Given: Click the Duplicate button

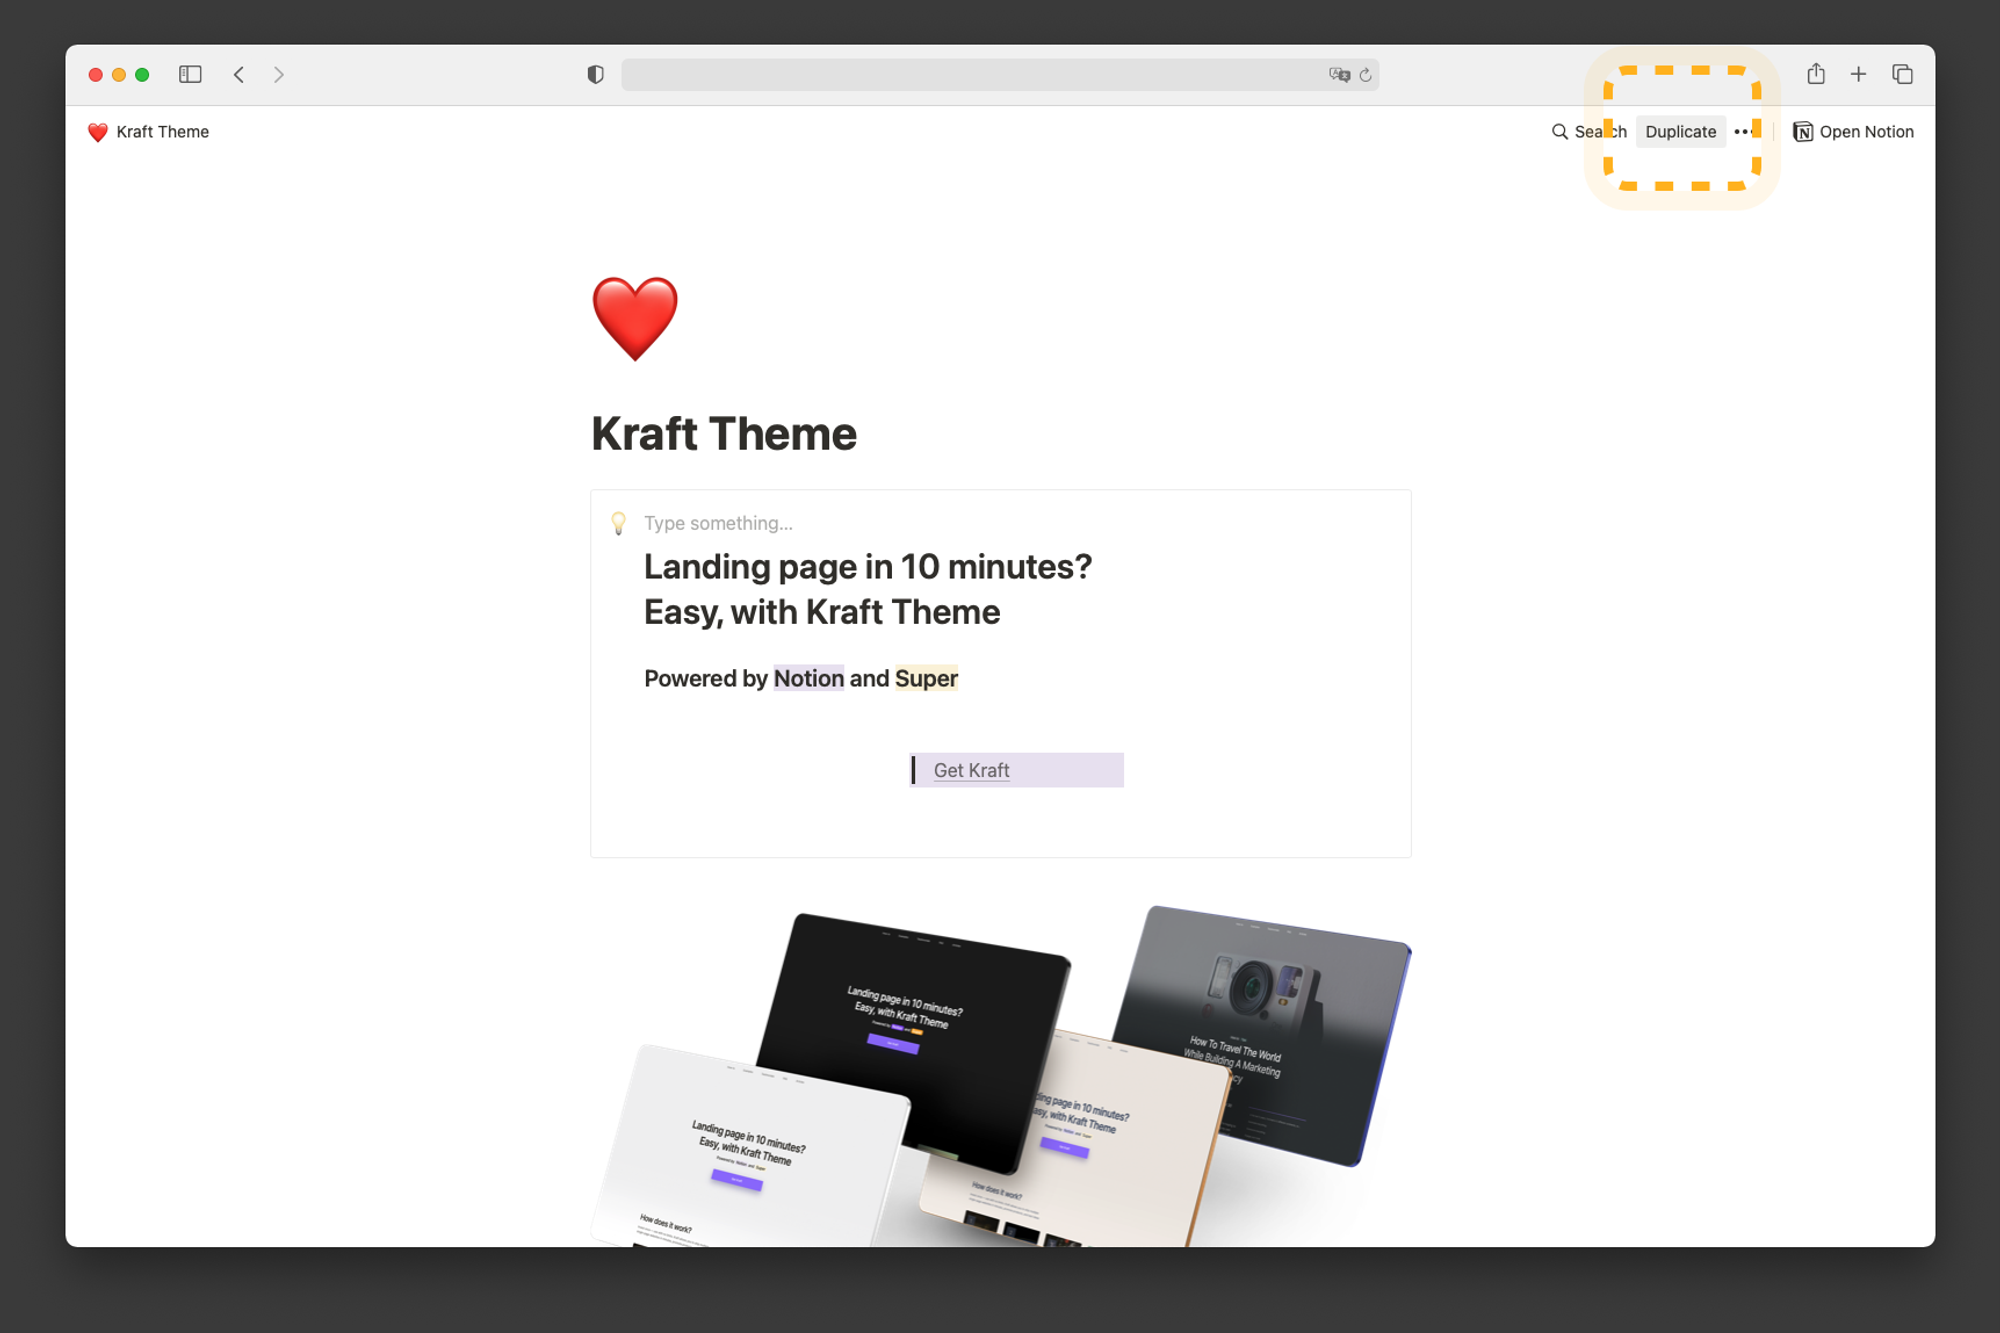Looking at the screenshot, I should [x=1680, y=132].
